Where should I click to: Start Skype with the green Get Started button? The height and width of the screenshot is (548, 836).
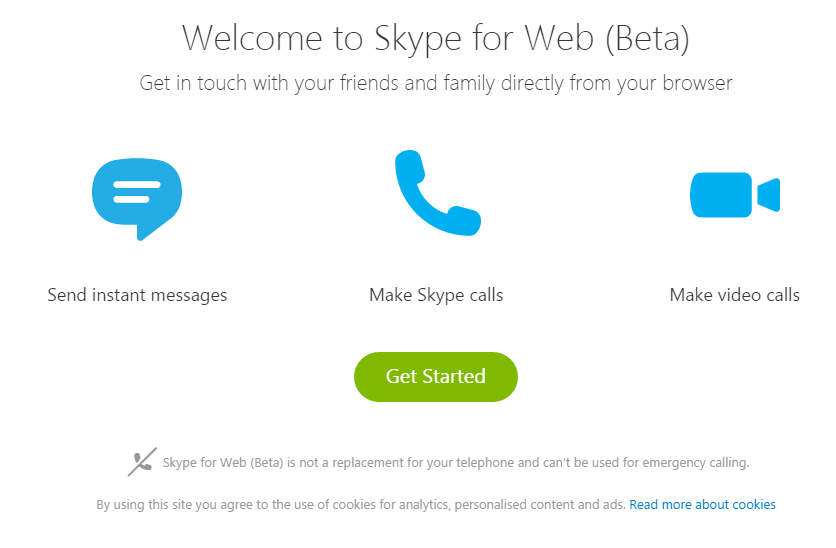[436, 376]
